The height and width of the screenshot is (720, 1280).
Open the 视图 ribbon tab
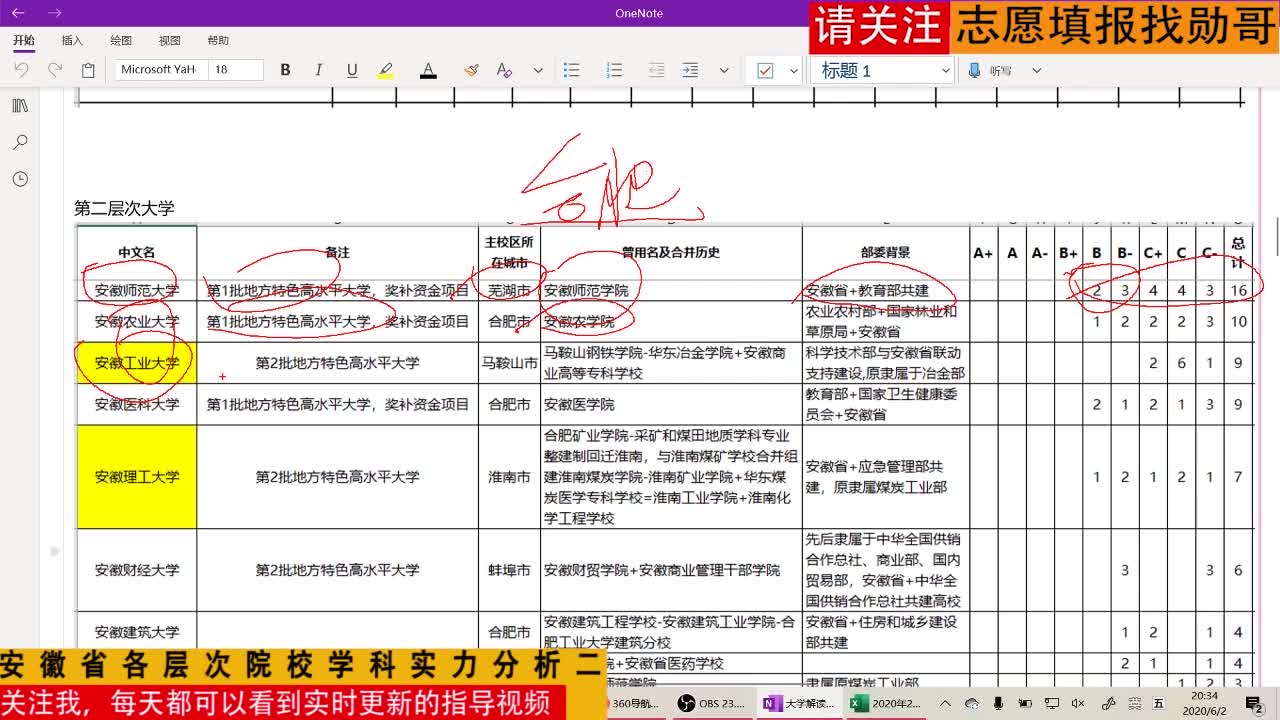(x=170, y=41)
